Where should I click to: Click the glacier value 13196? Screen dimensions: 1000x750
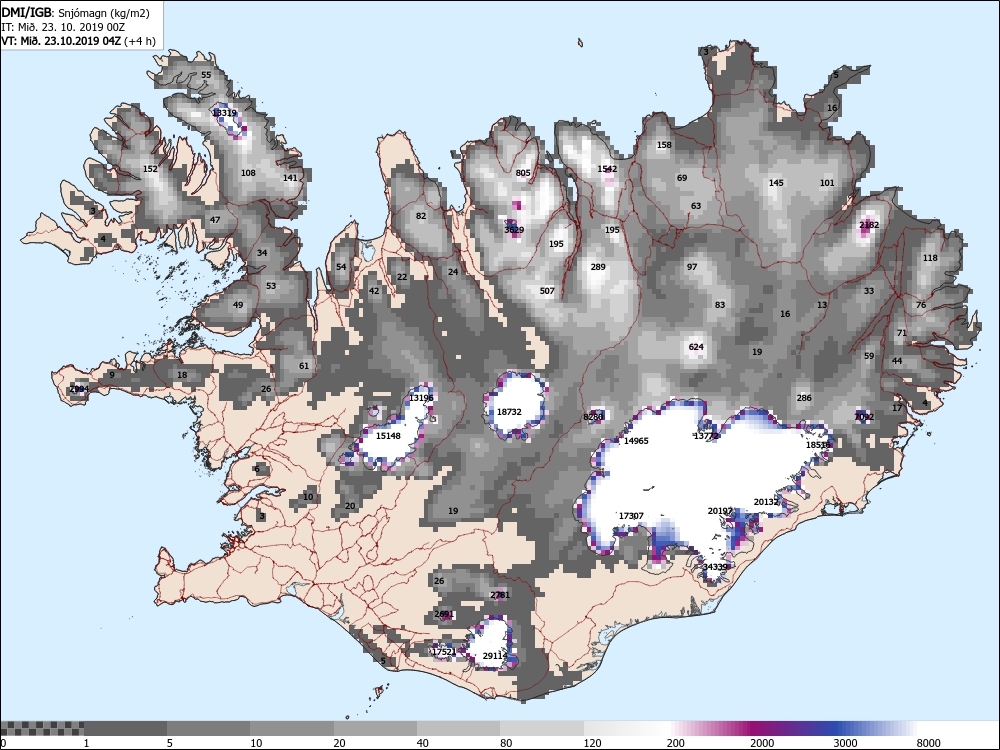point(421,398)
